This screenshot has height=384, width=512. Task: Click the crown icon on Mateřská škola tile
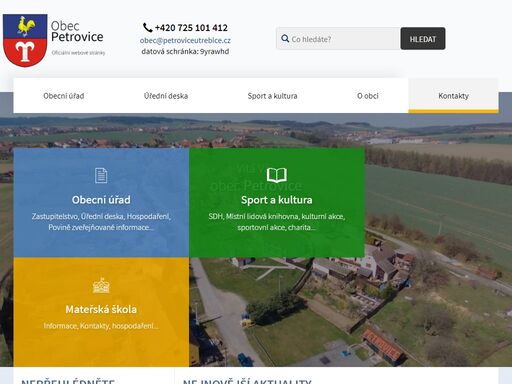coord(101,286)
